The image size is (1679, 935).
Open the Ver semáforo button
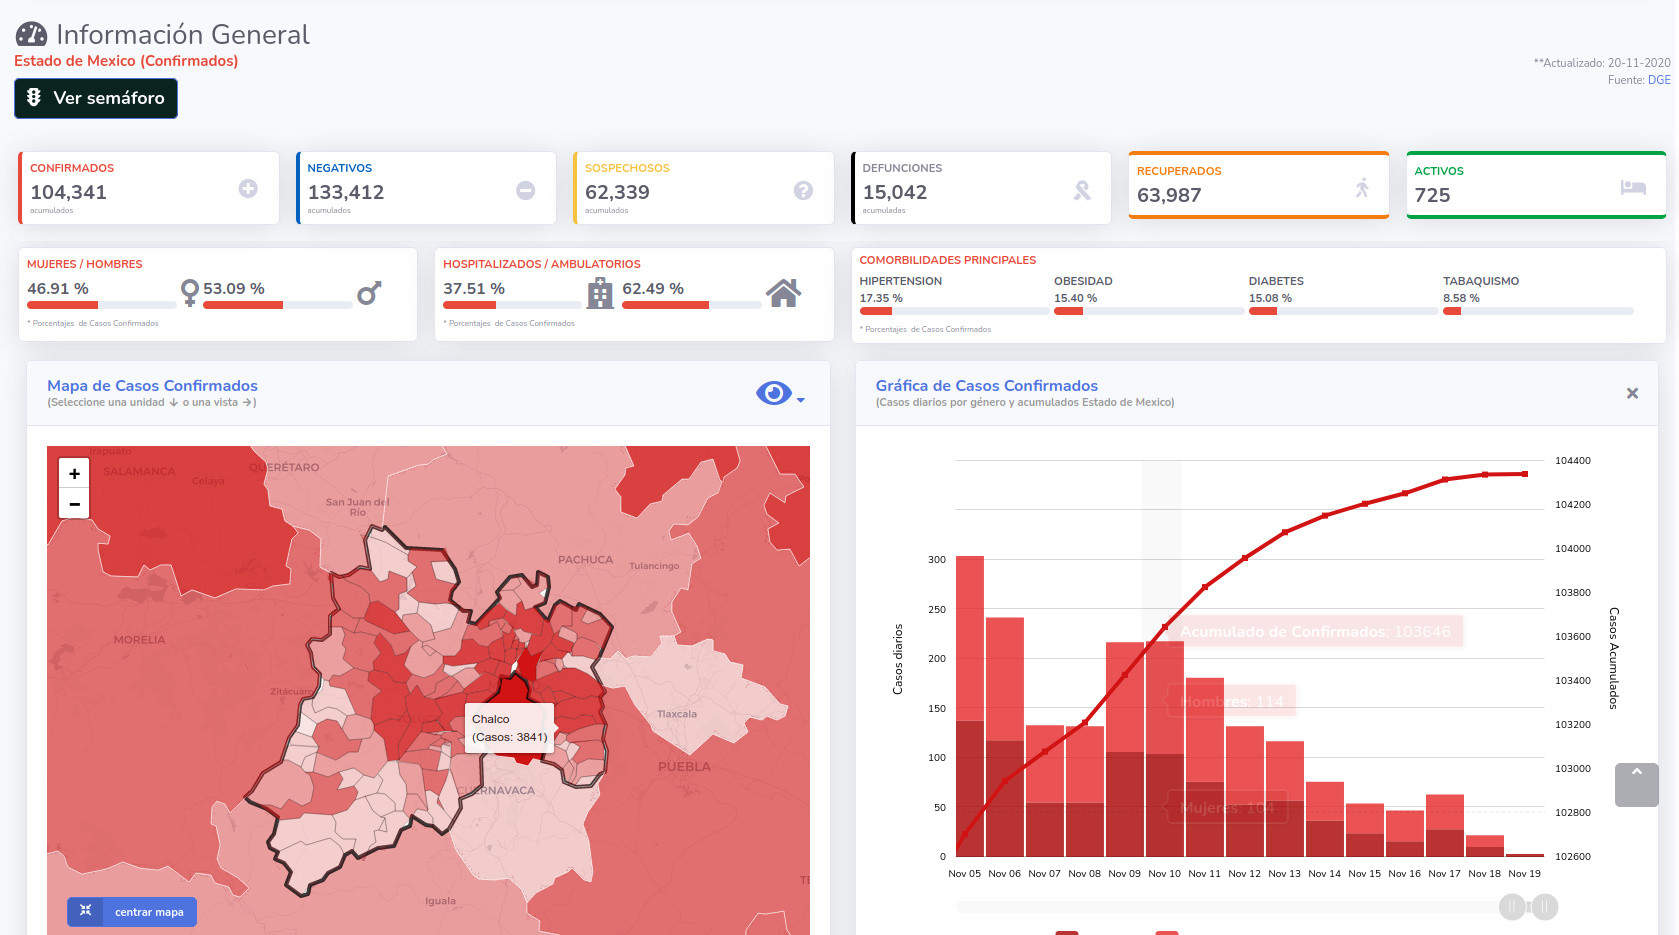[96, 98]
